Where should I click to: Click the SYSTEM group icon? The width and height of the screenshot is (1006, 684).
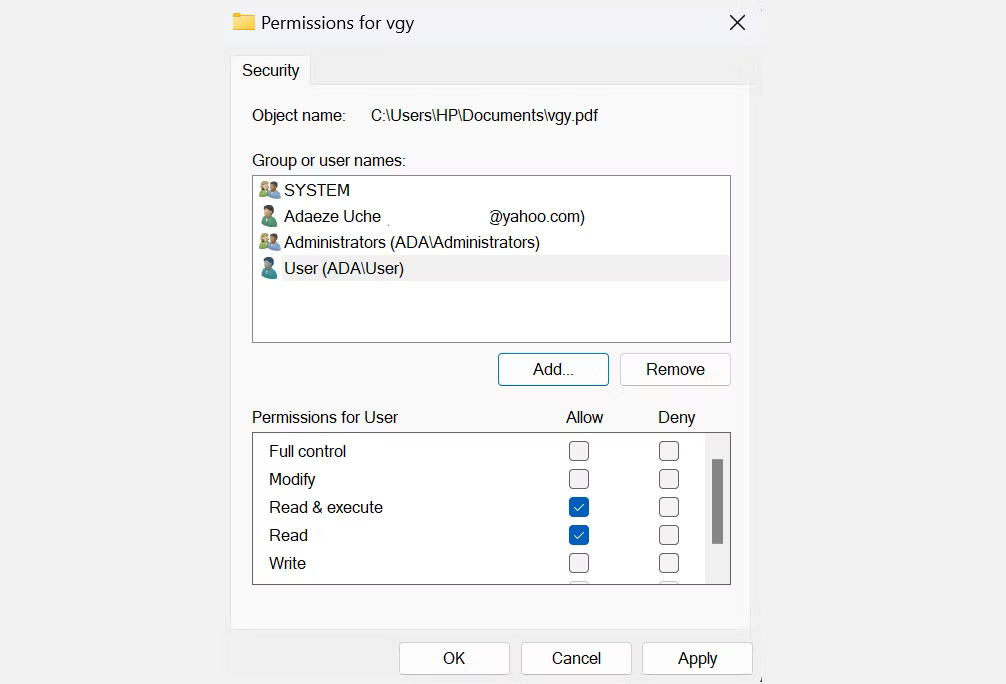269,190
